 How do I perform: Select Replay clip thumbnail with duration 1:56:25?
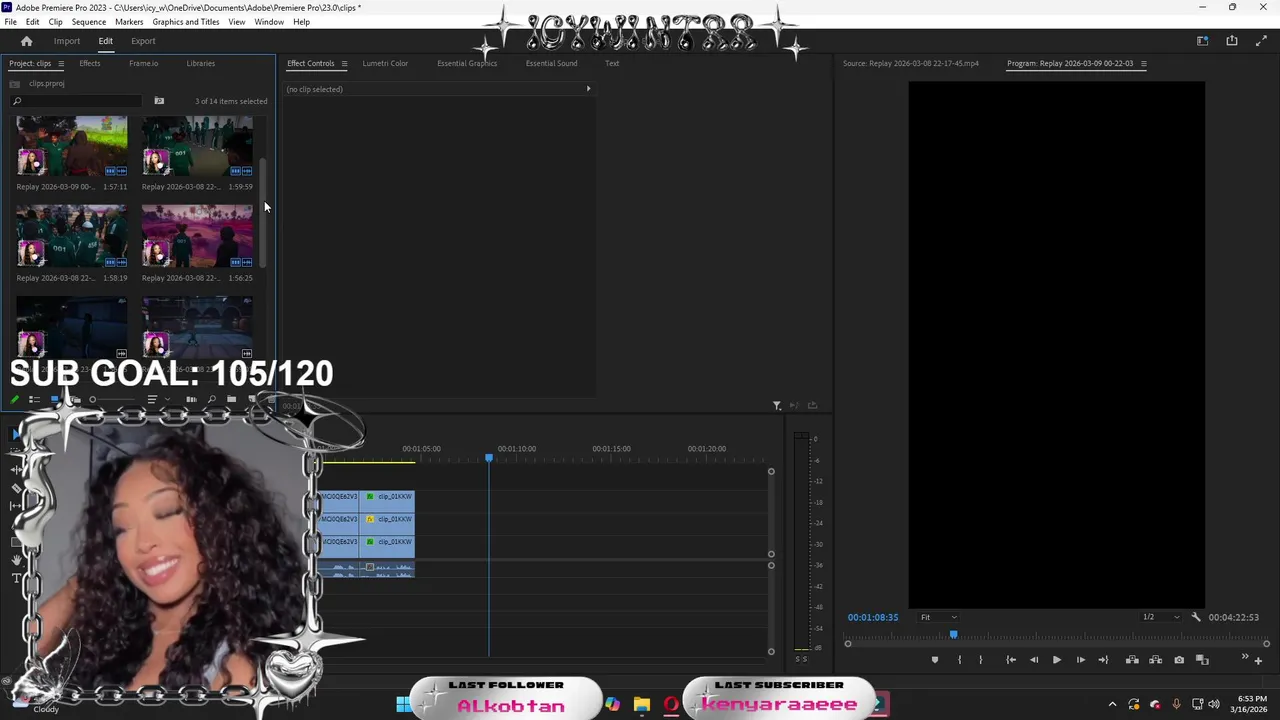click(197, 237)
